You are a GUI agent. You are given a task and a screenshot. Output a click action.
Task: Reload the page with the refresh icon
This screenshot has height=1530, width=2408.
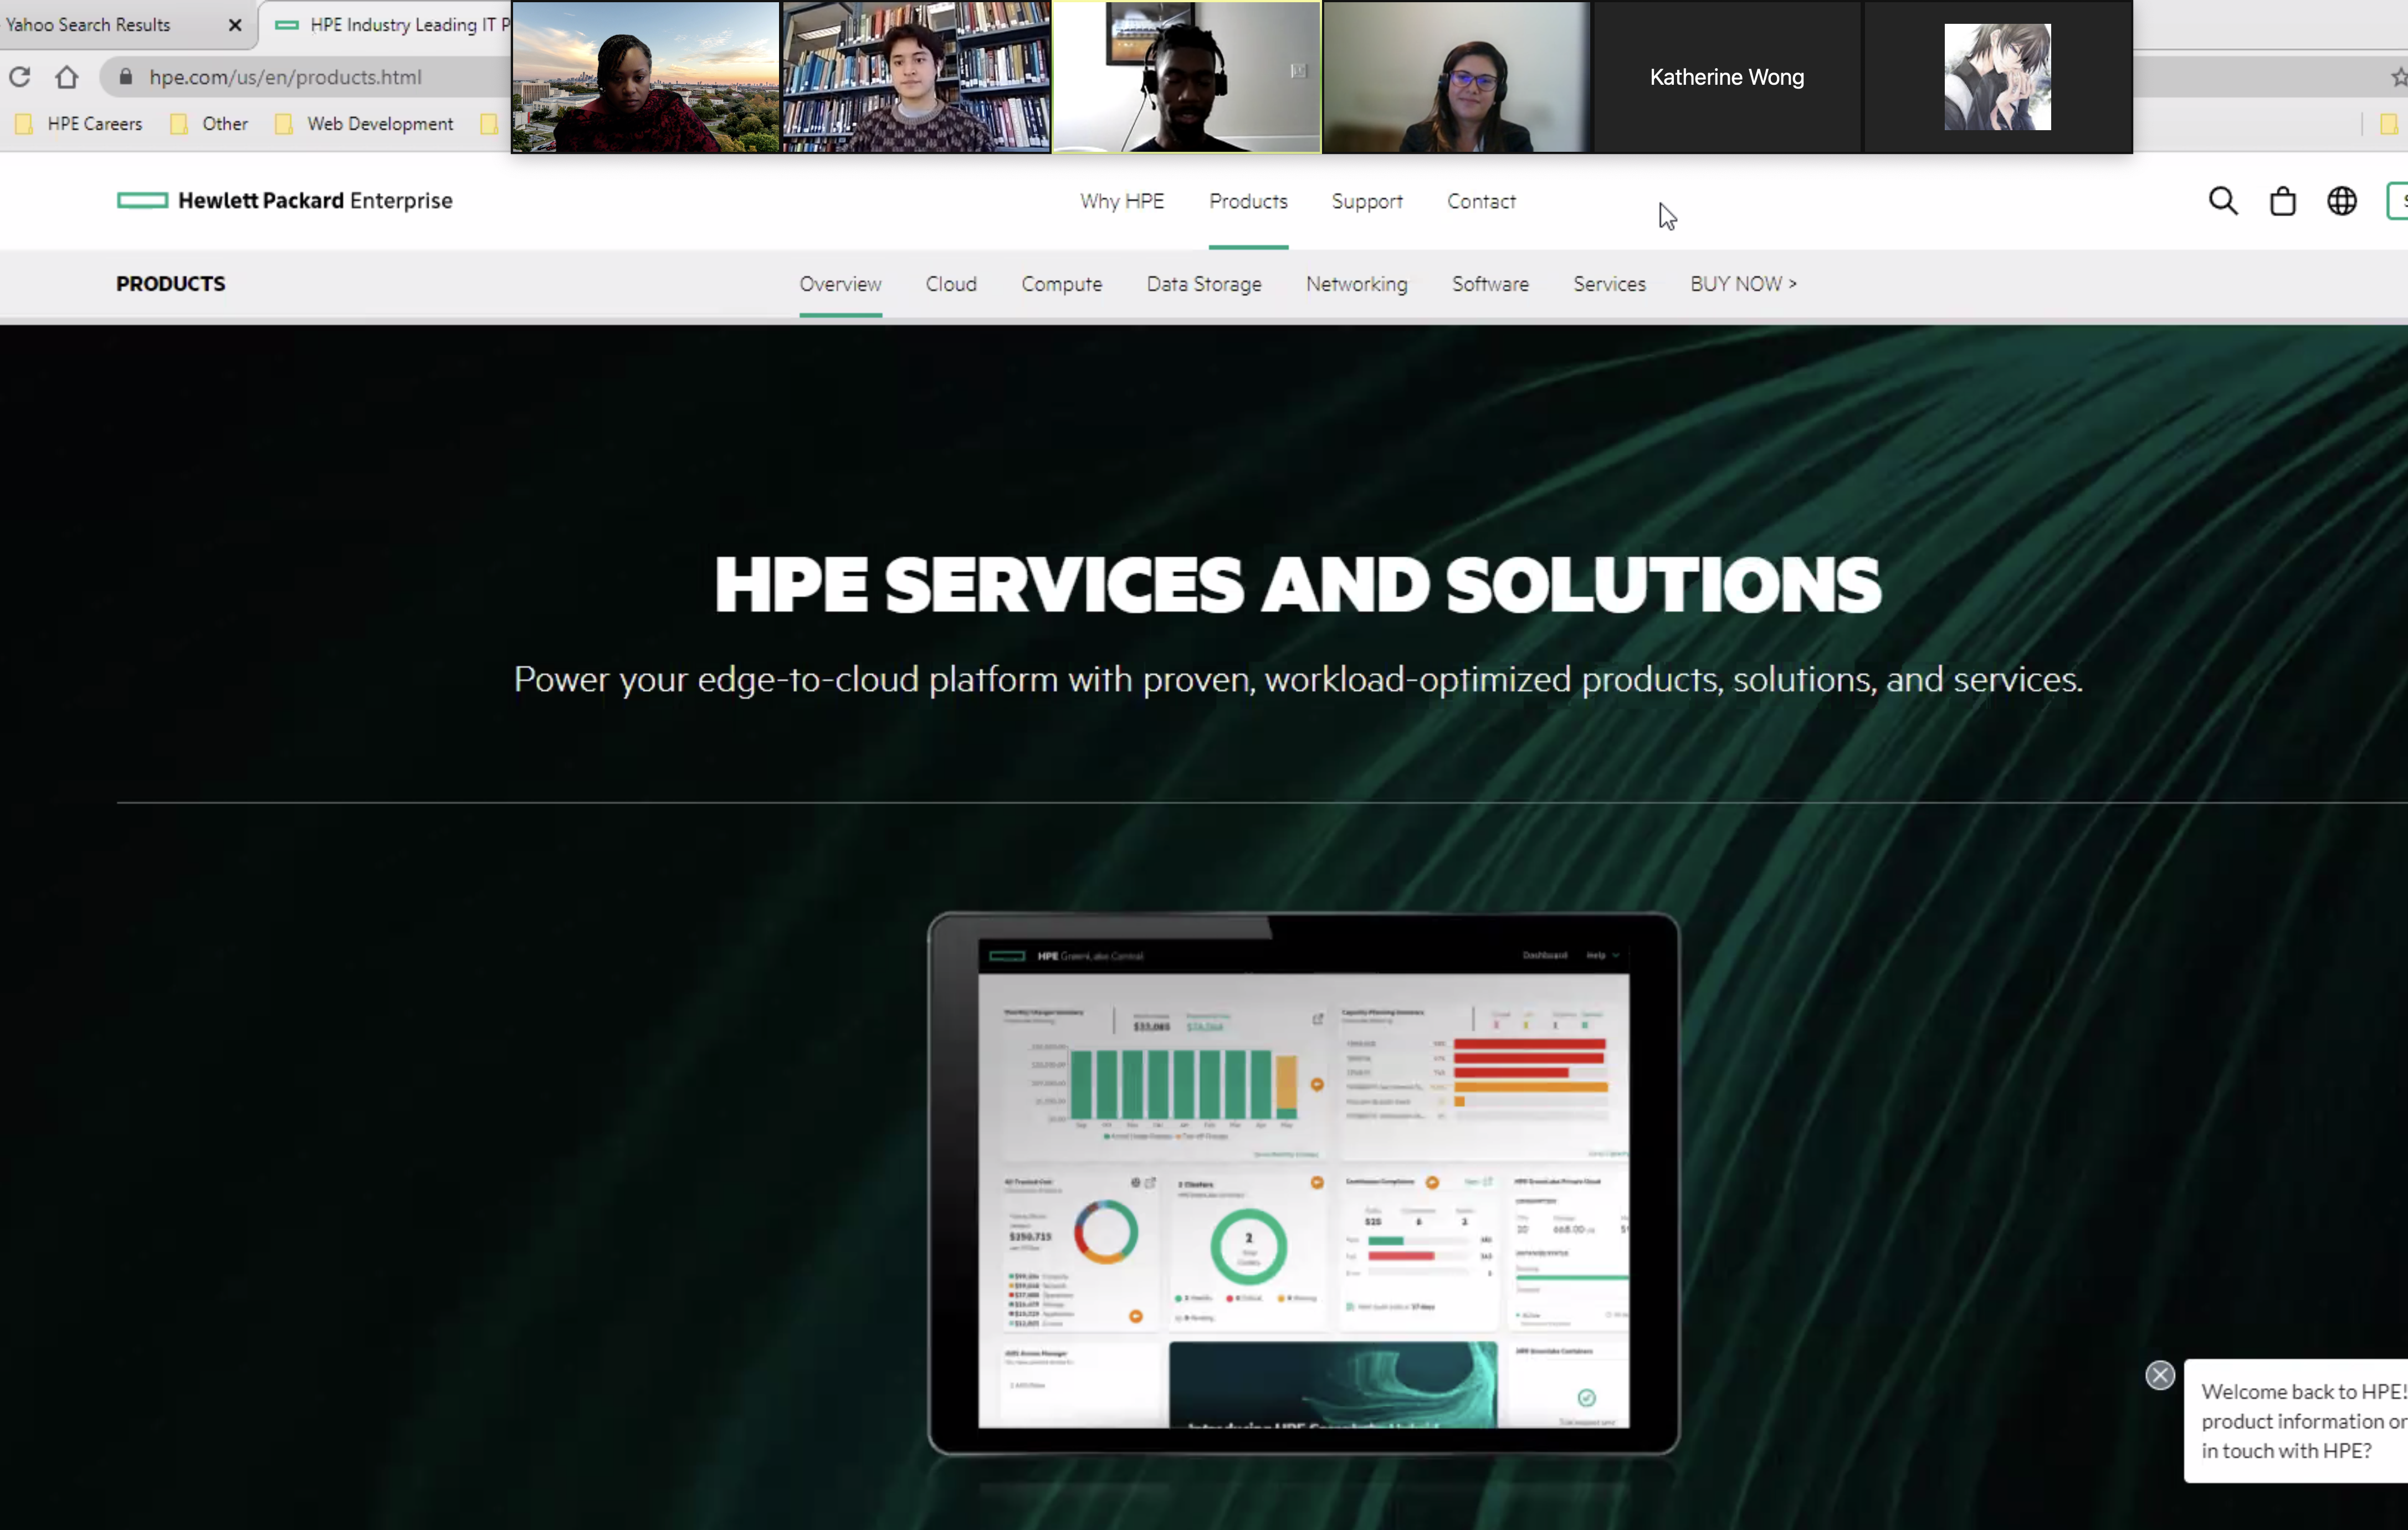pos(20,77)
